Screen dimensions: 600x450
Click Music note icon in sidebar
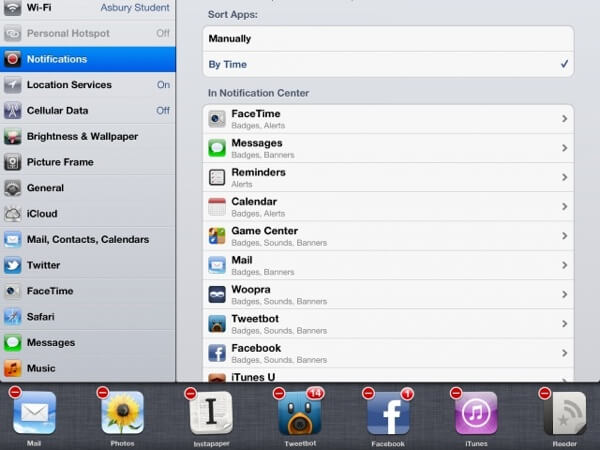13,368
